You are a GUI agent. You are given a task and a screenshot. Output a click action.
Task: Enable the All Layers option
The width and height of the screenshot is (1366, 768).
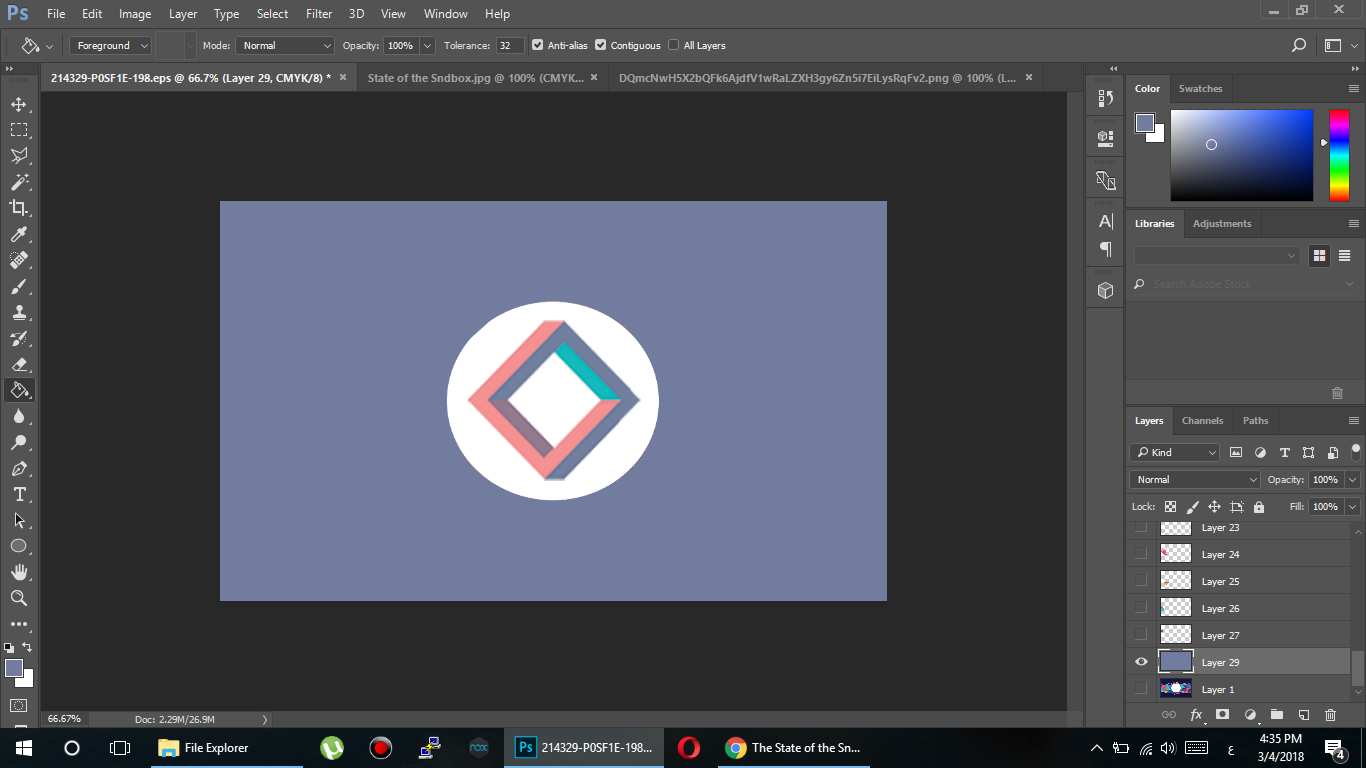[674, 45]
